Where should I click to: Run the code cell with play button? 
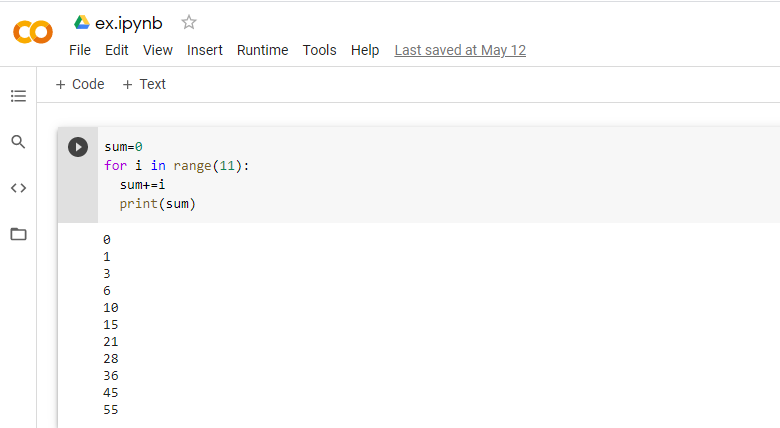pyautogui.click(x=78, y=147)
